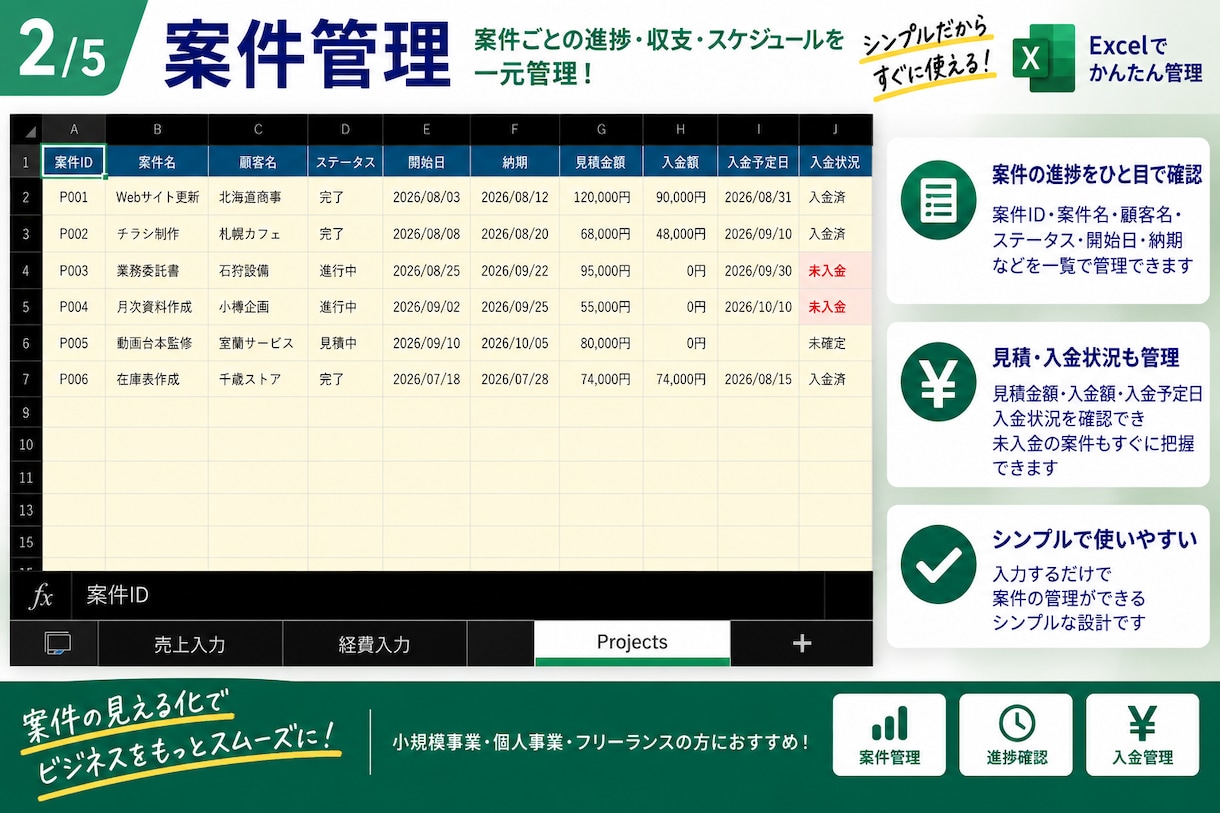The width and height of the screenshot is (1220, 813).
Task: Click the clock icon on 進捗確認 card
Action: click(1016, 723)
